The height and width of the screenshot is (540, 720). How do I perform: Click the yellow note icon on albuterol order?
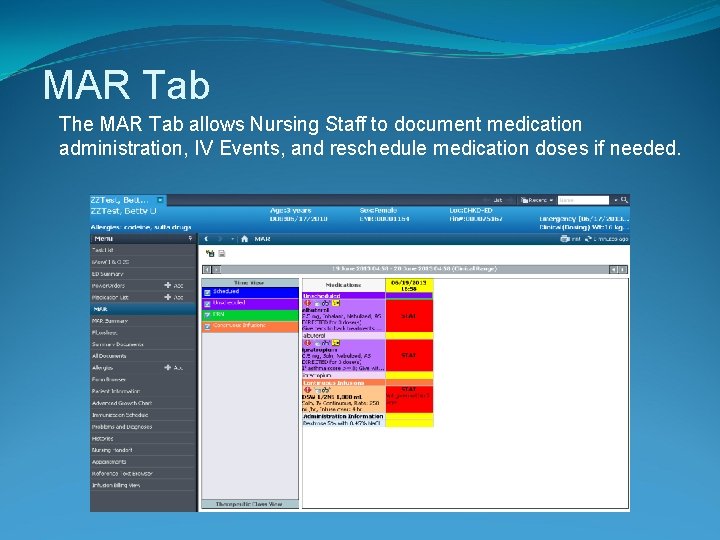tap(336, 304)
